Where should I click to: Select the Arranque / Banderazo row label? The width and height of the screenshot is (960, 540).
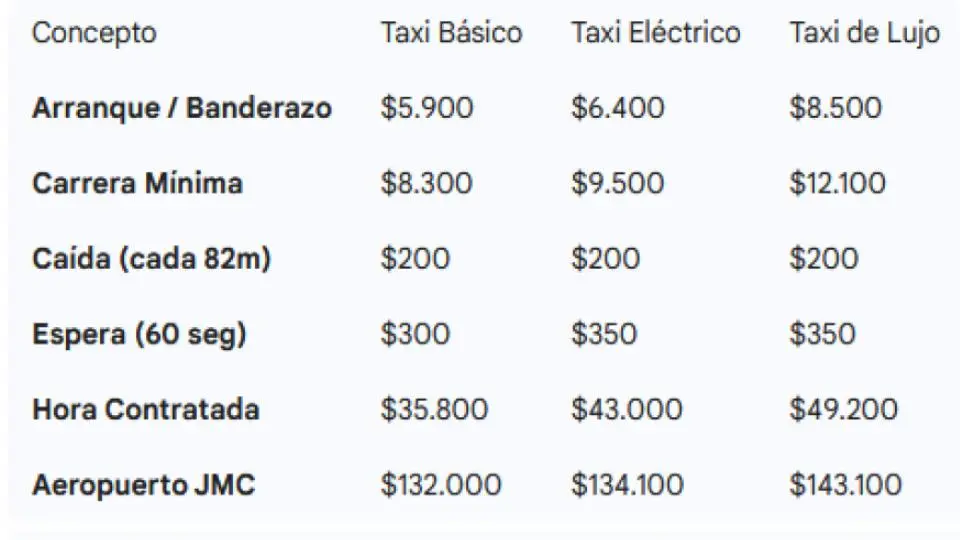tap(181, 108)
